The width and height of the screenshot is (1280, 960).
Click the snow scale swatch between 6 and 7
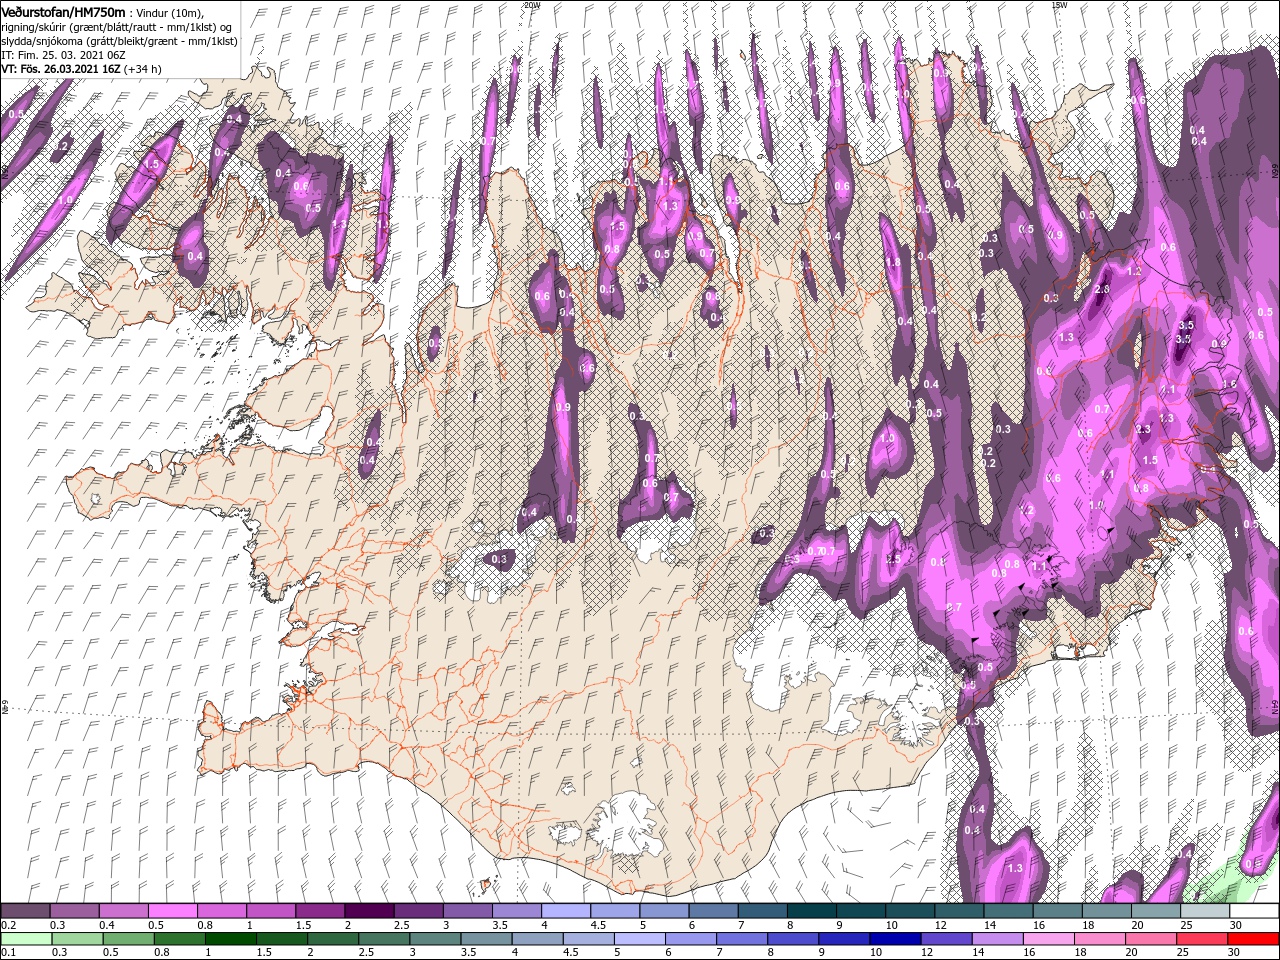click(x=713, y=911)
